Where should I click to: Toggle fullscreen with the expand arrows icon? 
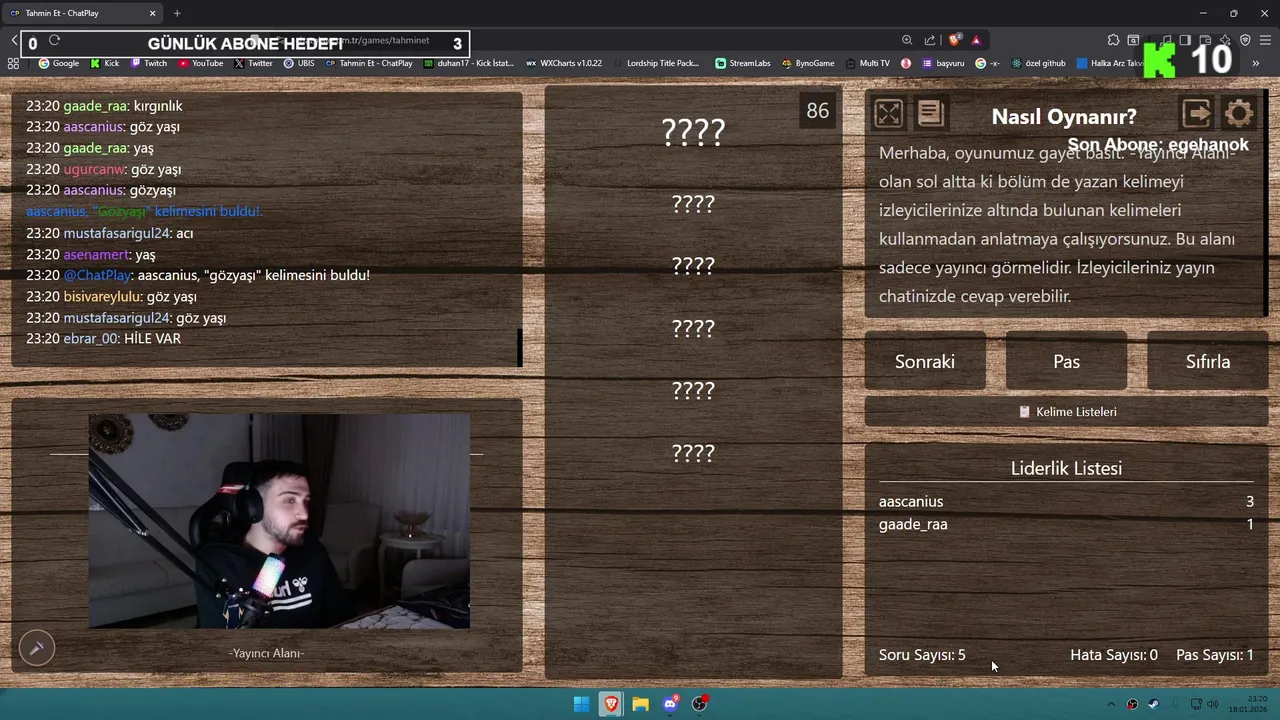(888, 114)
